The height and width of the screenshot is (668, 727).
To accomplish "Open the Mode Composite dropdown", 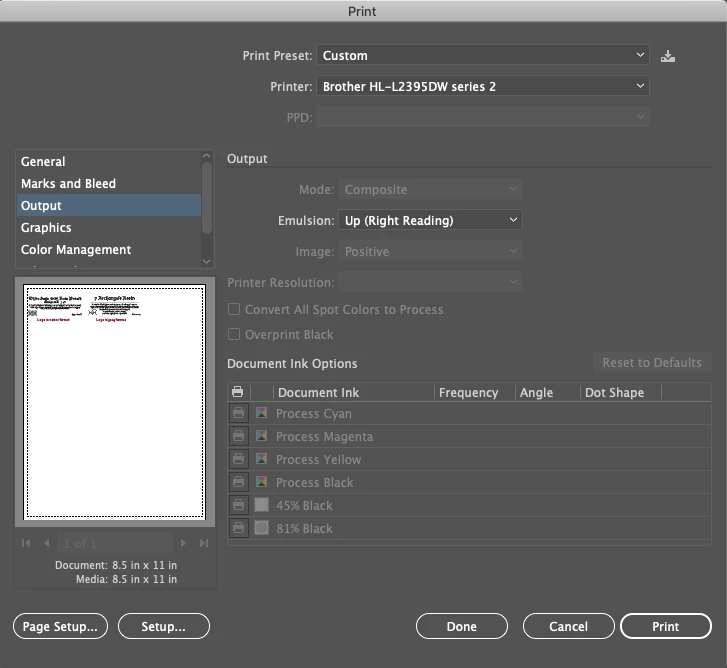I will (430, 189).
